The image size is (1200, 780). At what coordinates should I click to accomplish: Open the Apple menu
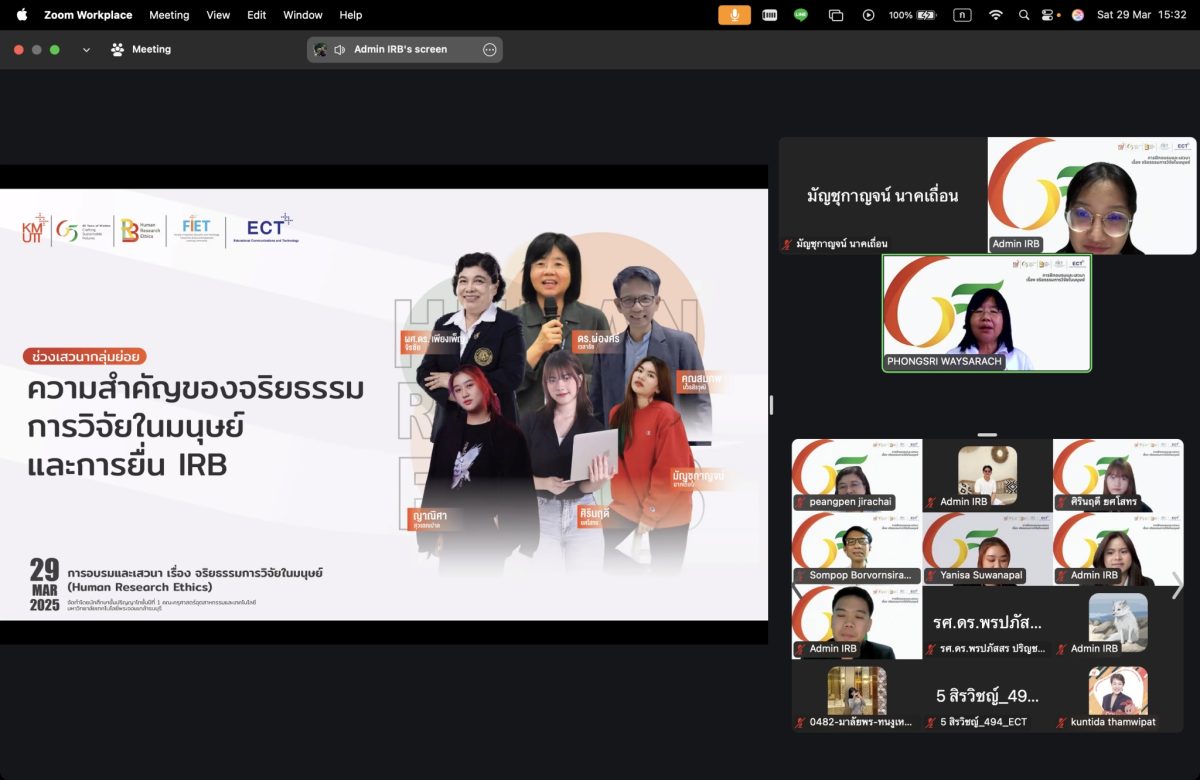coord(22,15)
